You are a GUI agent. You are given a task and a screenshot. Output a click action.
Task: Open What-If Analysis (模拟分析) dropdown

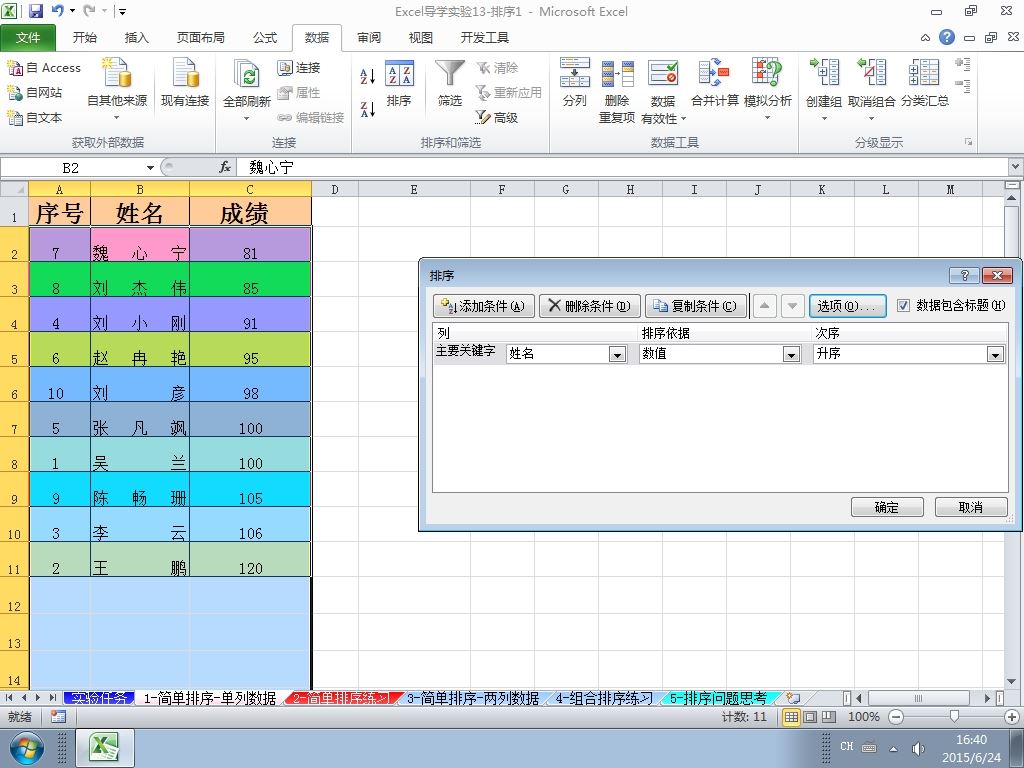pos(767,89)
